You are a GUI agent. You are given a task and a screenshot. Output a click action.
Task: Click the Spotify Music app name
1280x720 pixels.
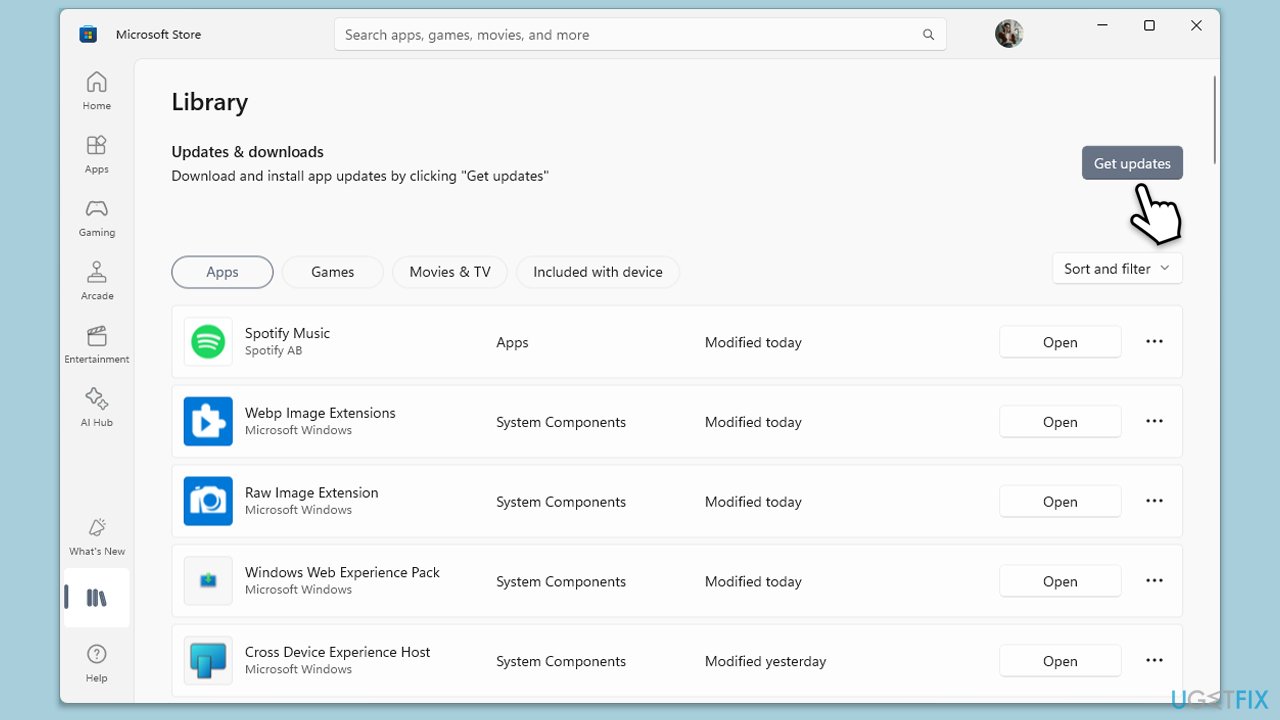pos(287,333)
